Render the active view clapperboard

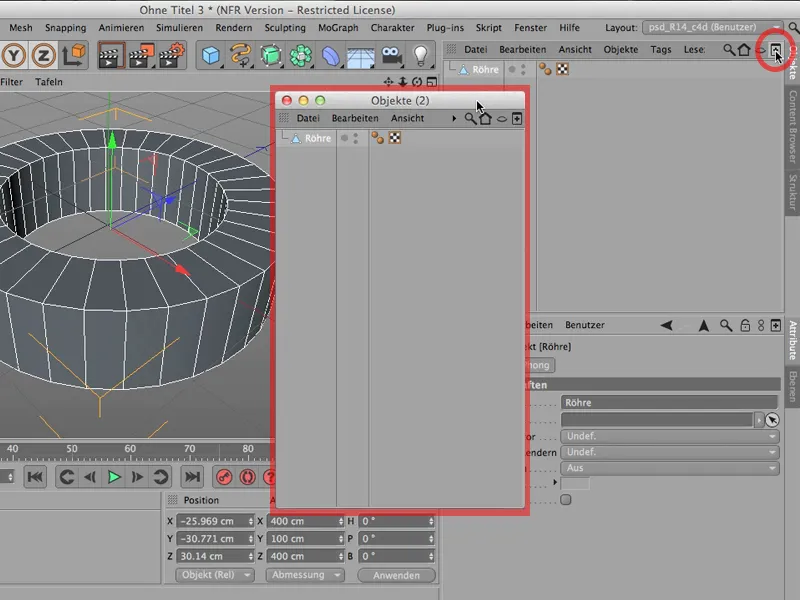click(x=111, y=56)
